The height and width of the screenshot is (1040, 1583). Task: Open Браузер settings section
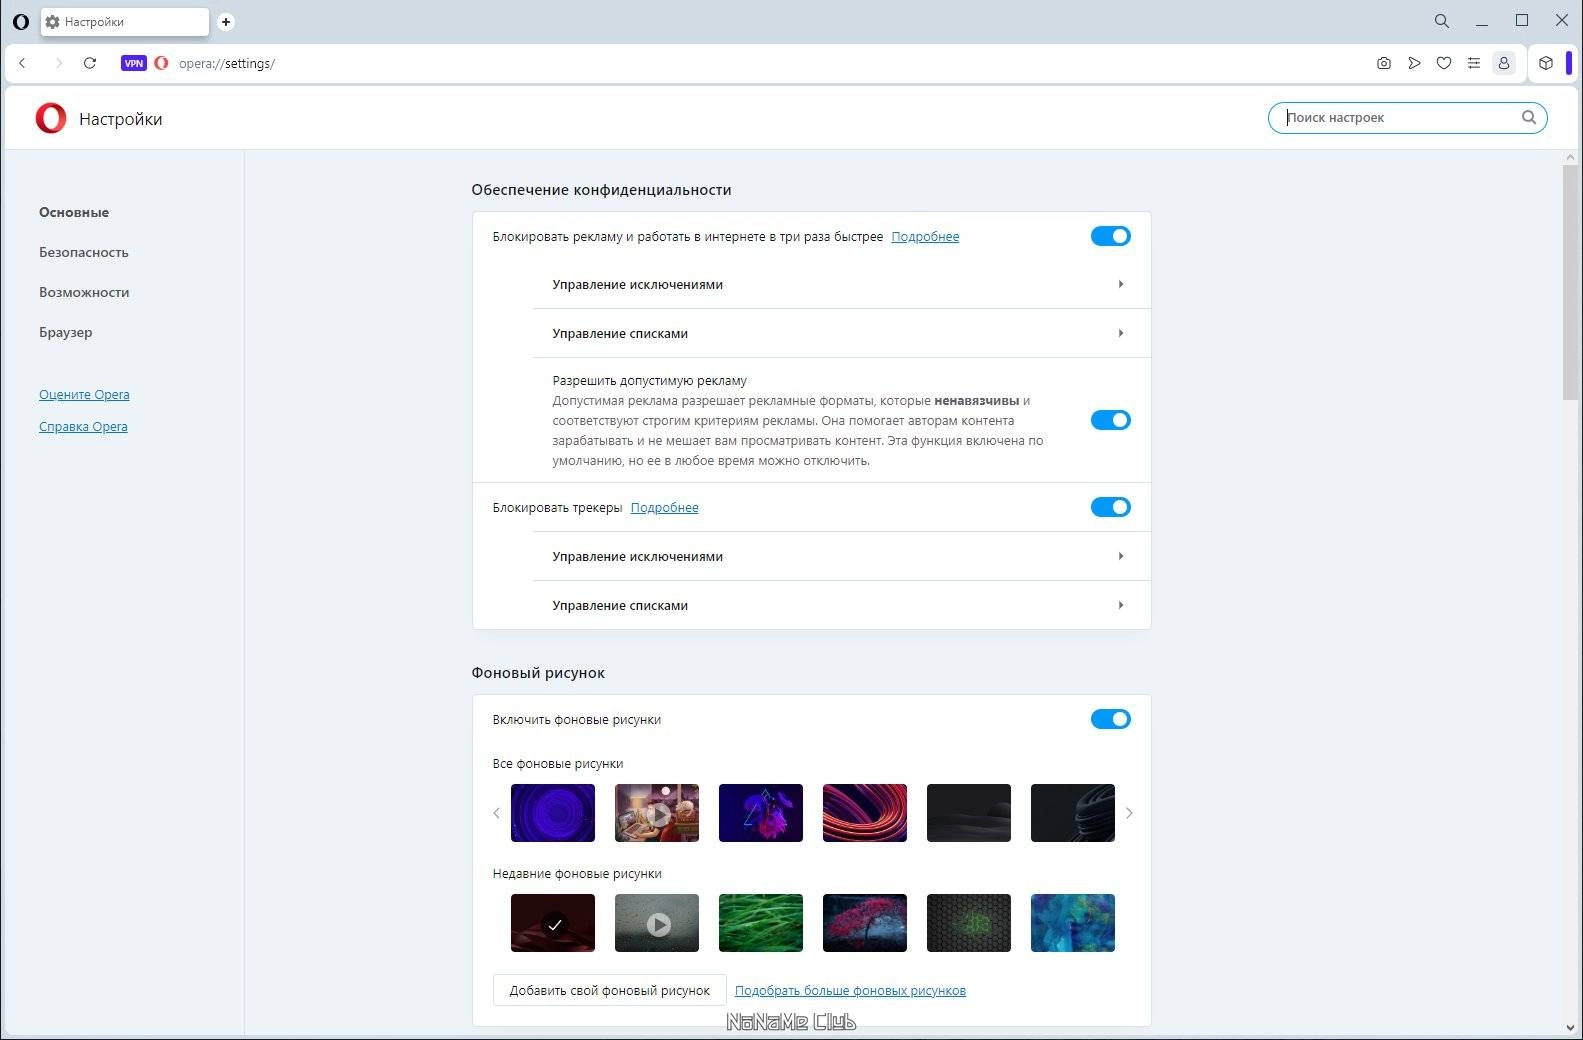(66, 332)
